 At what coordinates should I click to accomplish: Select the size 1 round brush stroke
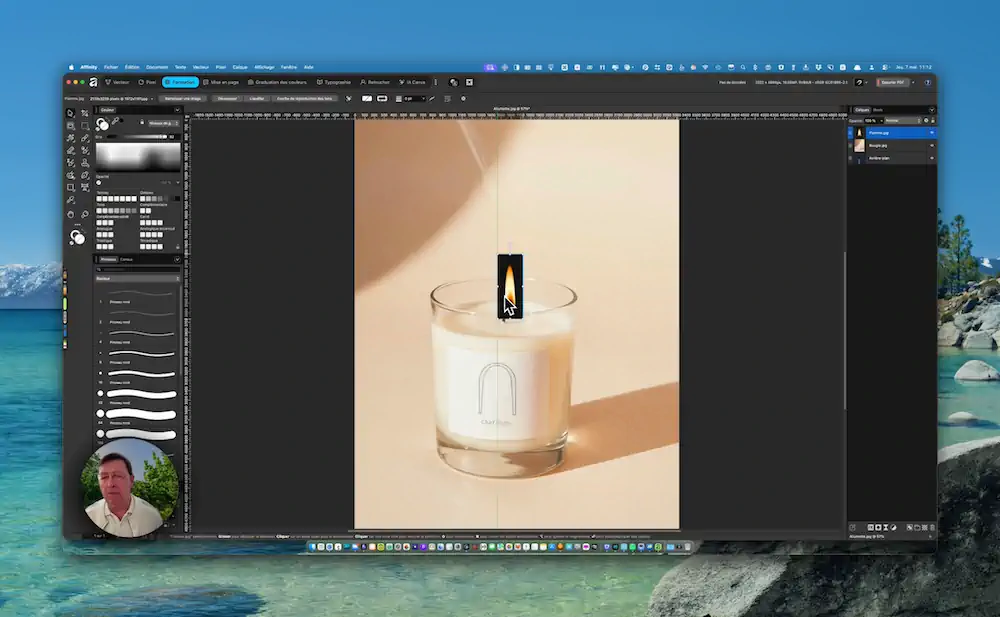click(x=141, y=294)
